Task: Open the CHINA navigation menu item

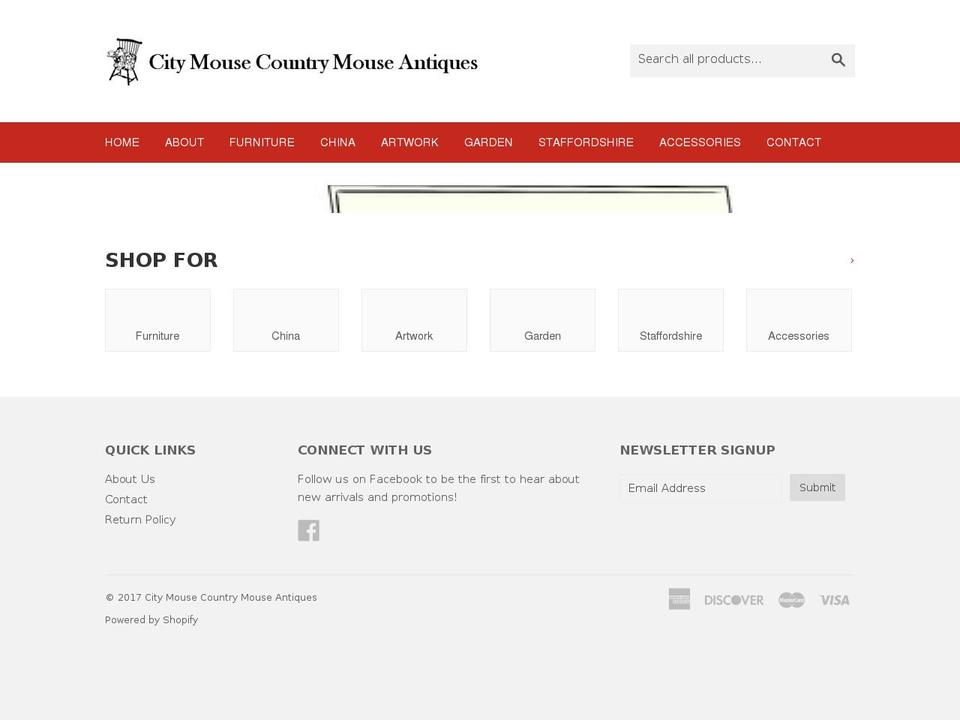Action: click(337, 142)
